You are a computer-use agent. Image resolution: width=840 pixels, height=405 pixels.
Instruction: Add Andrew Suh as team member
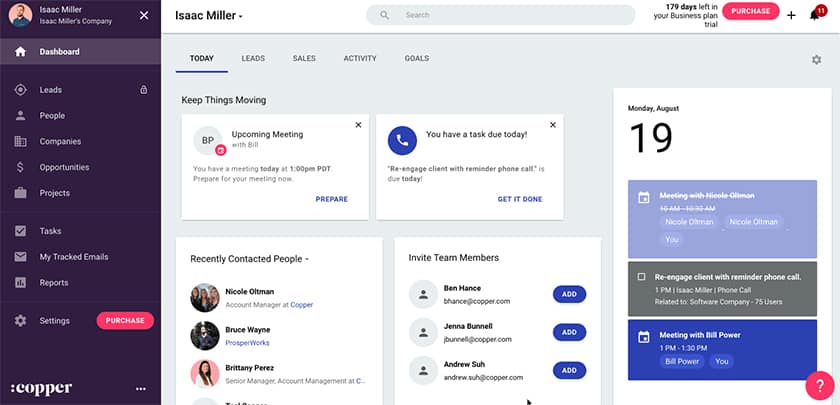[569, 370]
